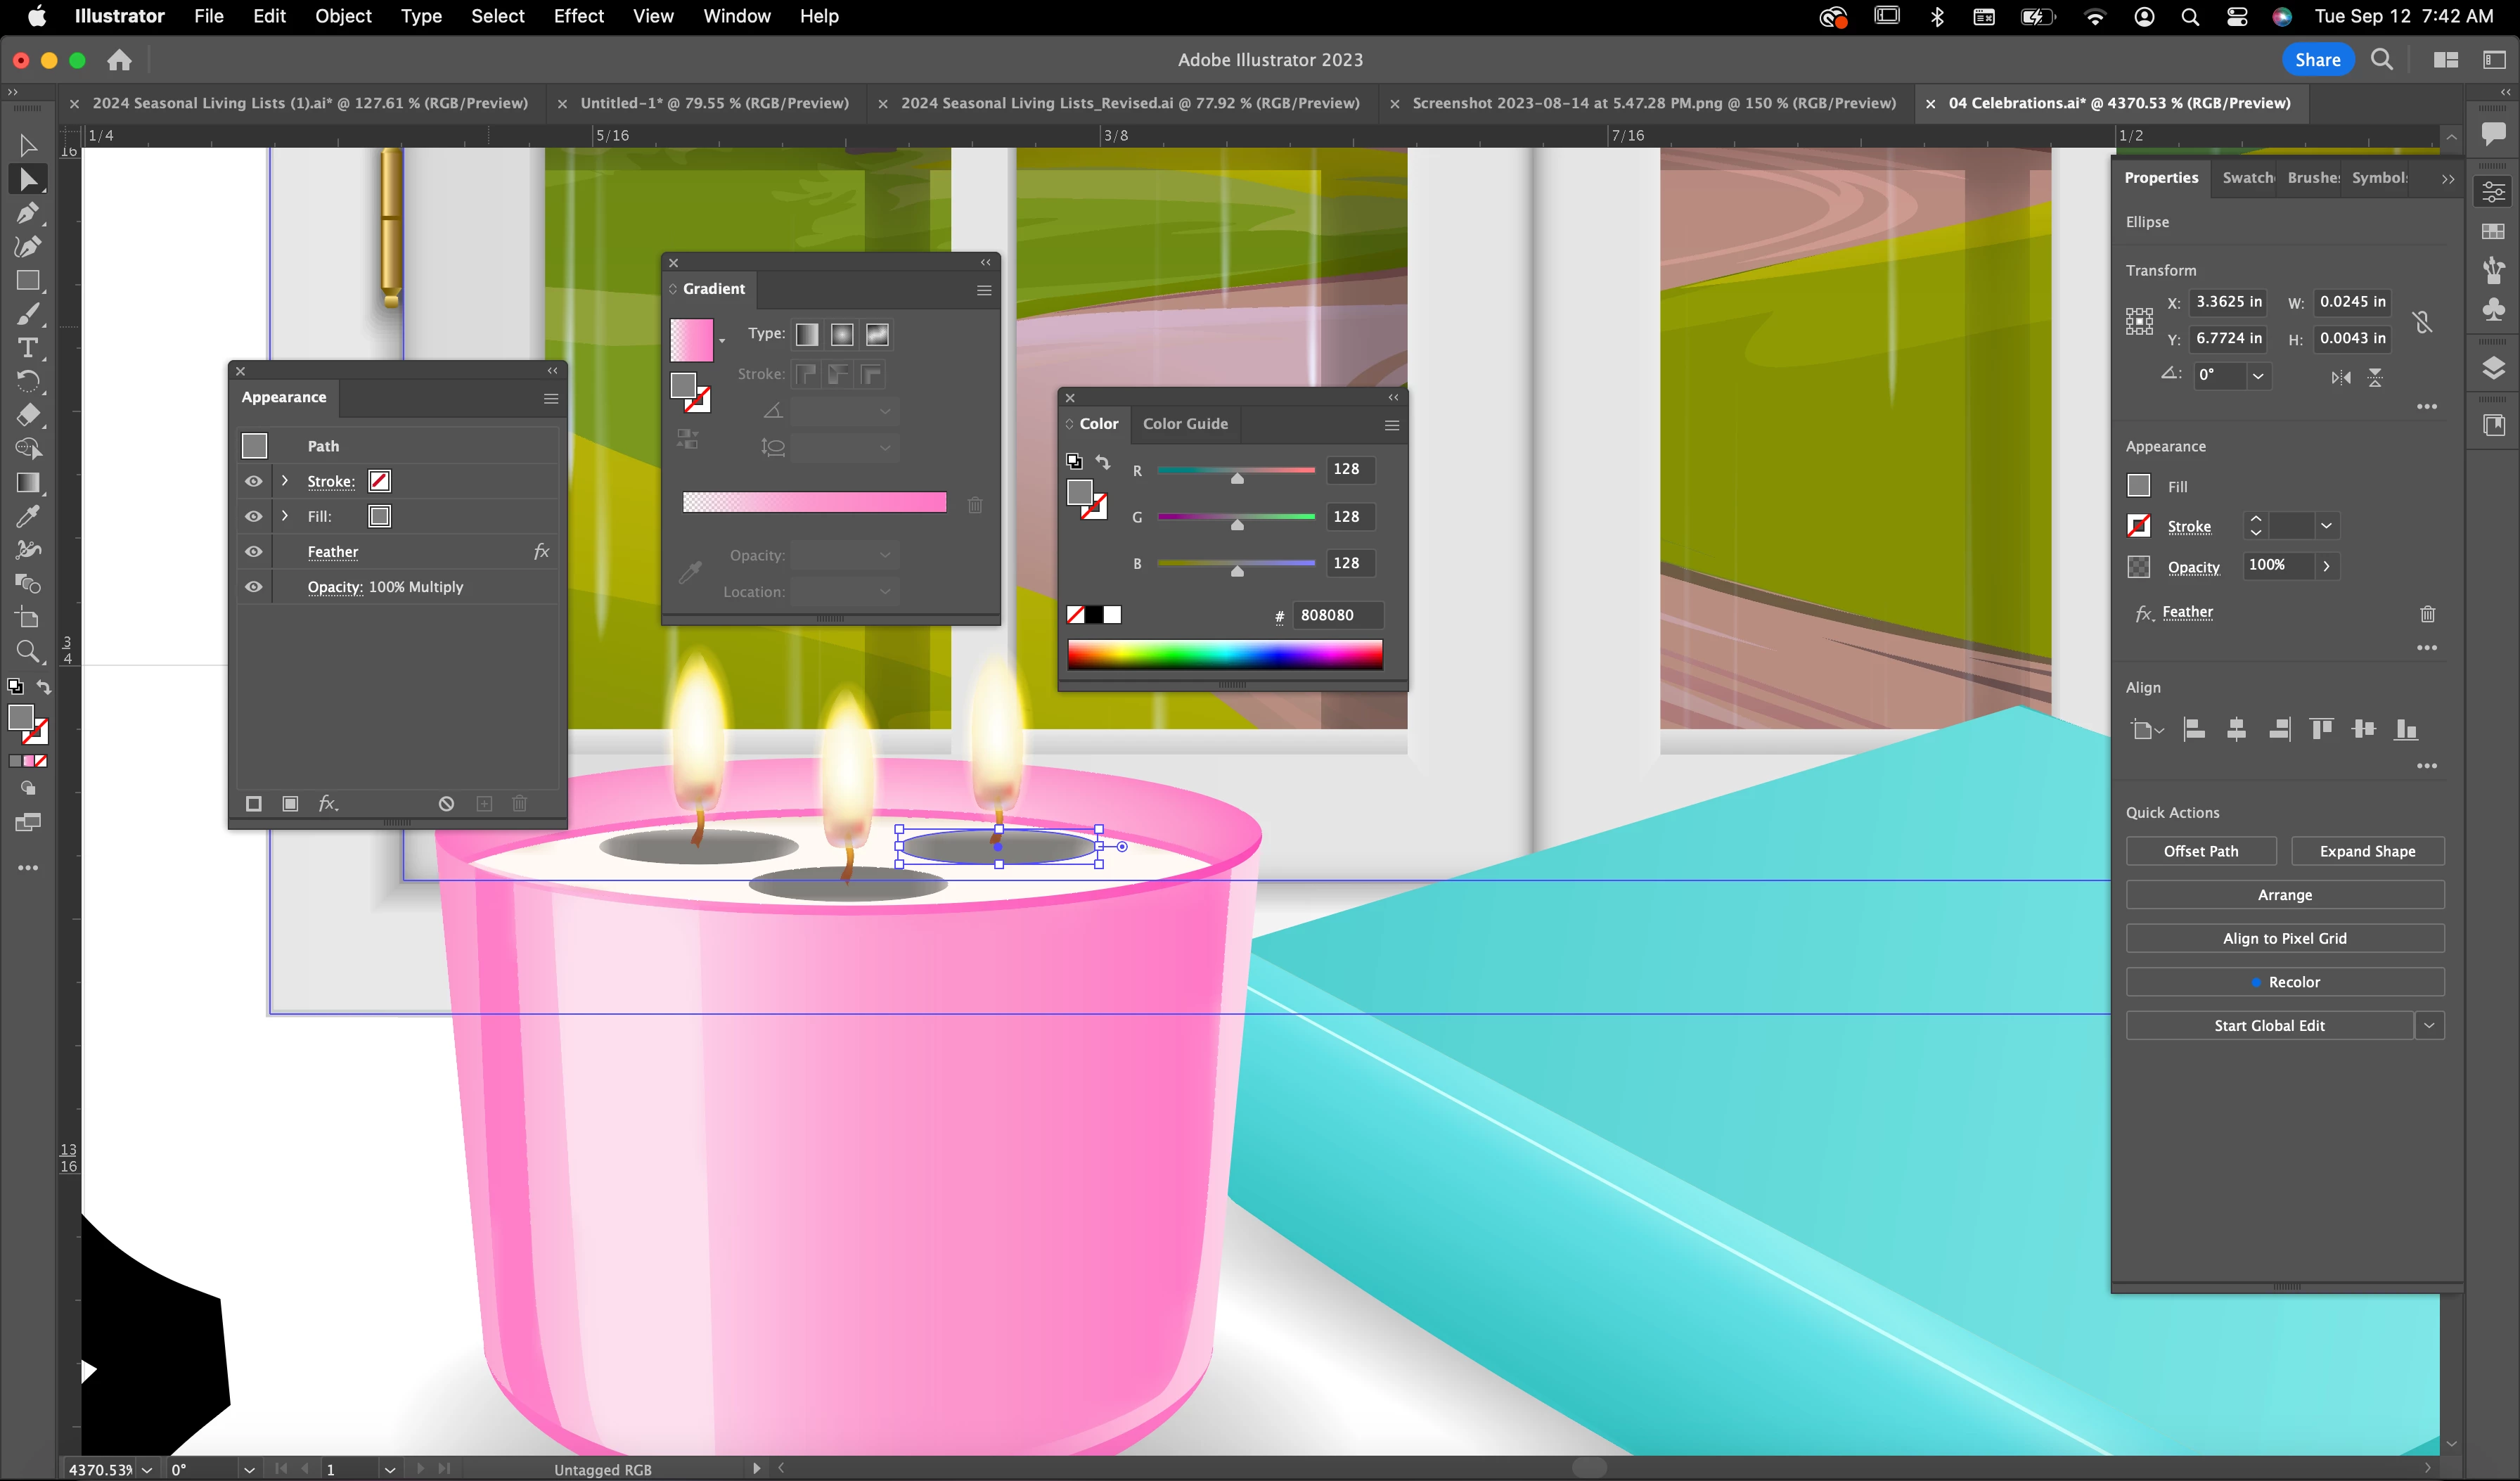Open the Start Global Edit dropdown arrow
The height and width of the screenshot is (1481, 2520).
(x=2428, y=1025)
